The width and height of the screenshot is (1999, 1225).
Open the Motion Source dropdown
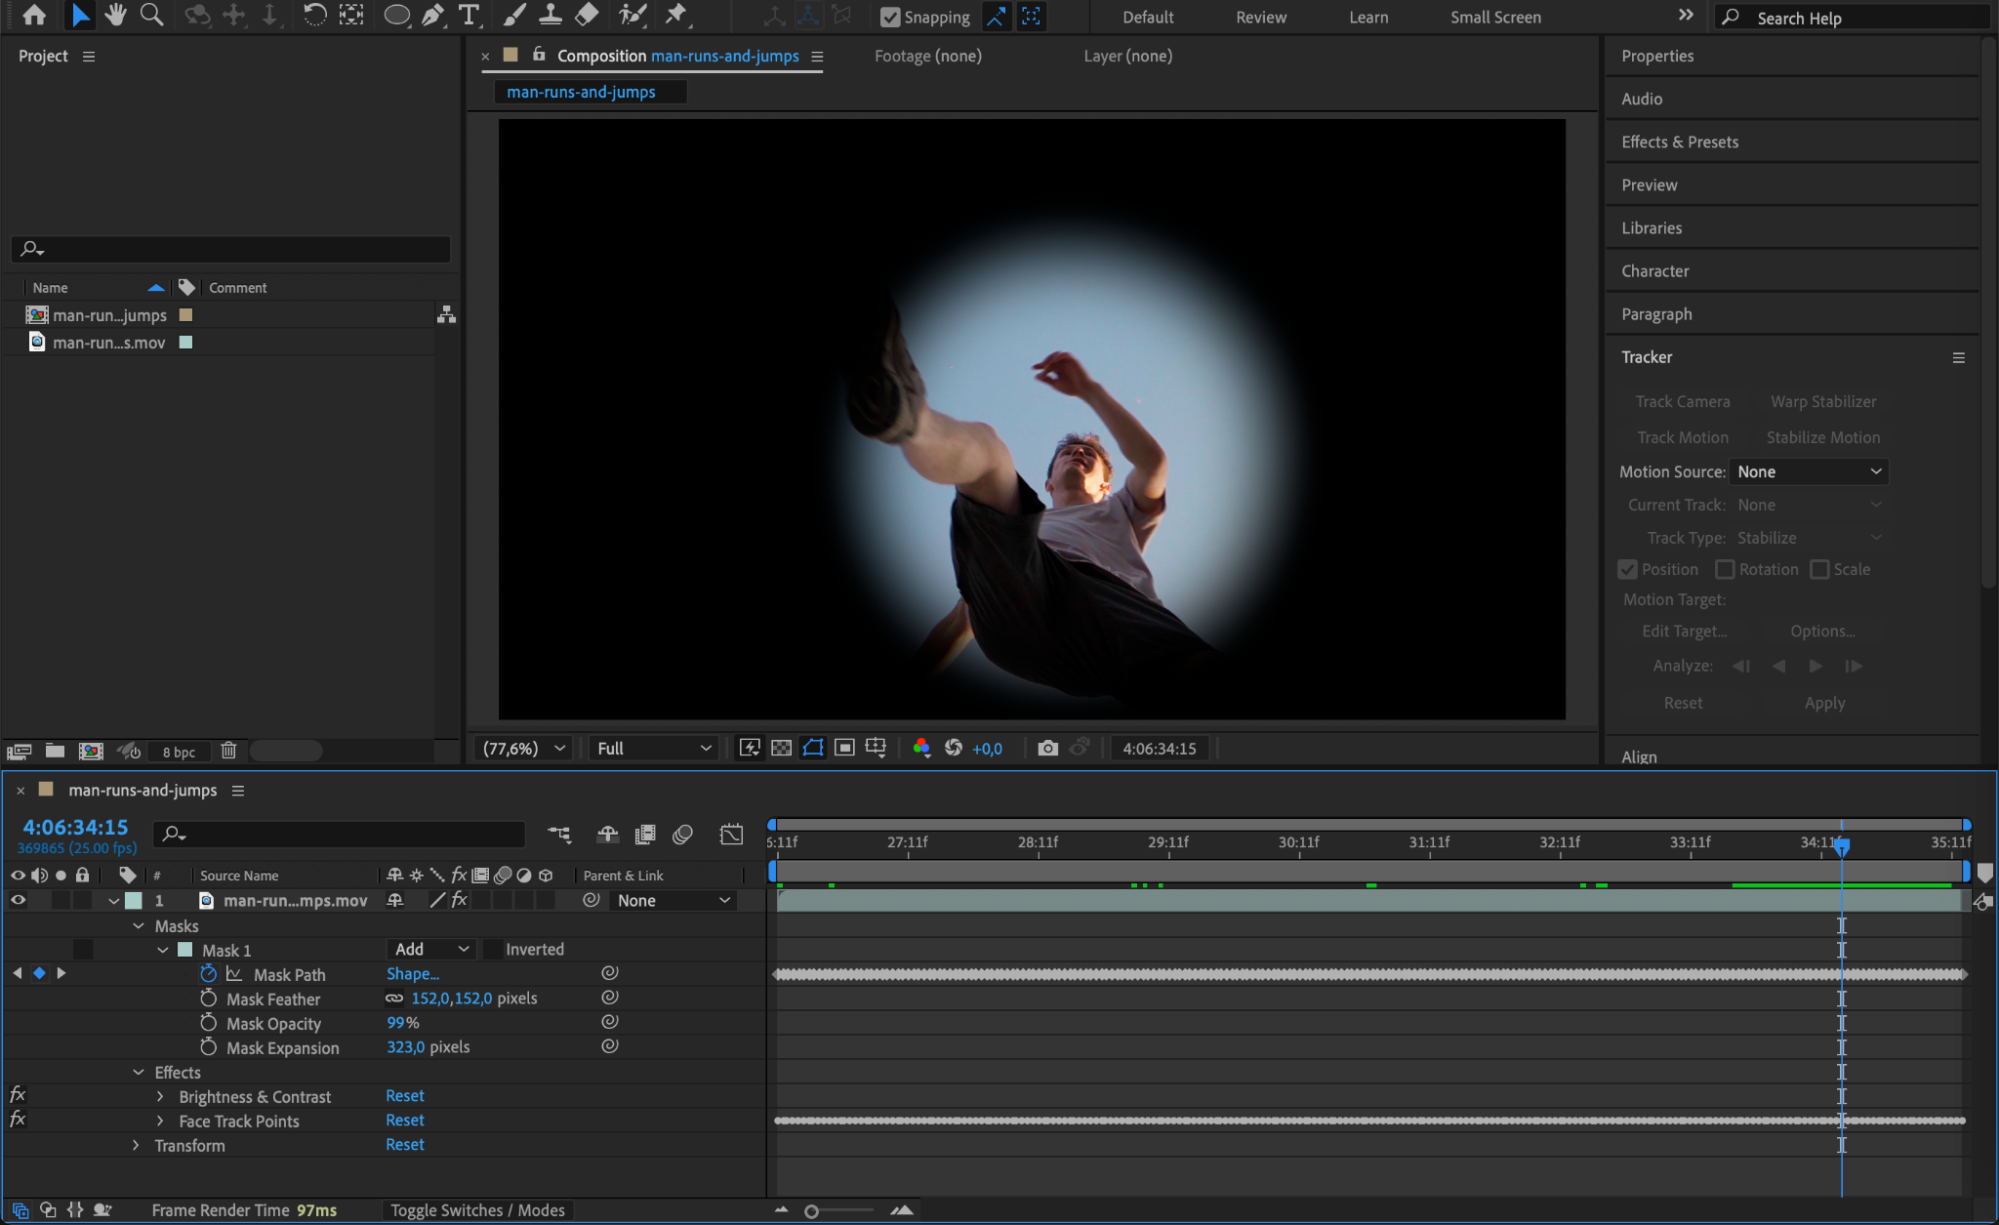pos(1808,472)
